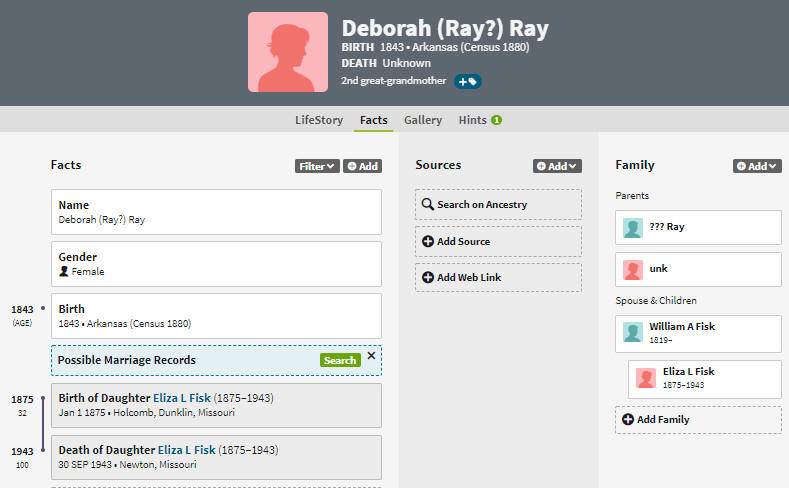Click the add tag icon beside 2nd great-grandmother
The height and width of the screenshot is (488, 789).
(x=467, y=82)
